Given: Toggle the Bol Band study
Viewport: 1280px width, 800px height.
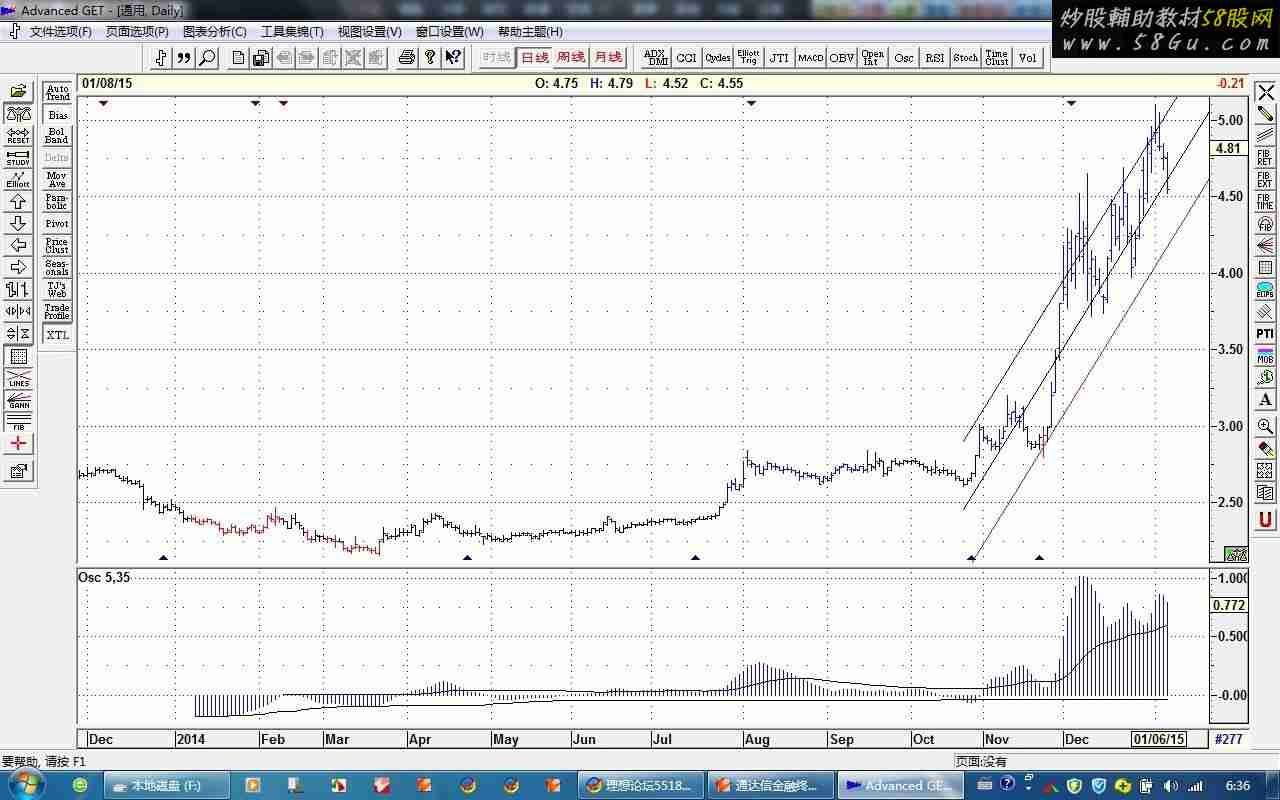Looking at the screenshot, I should point(57,136).
